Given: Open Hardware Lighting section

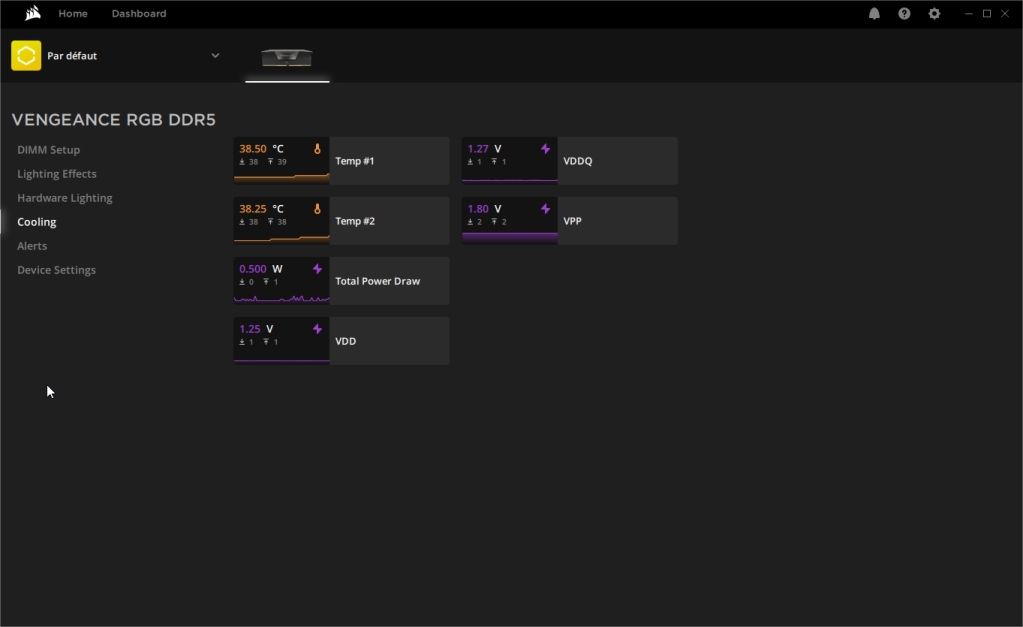Looking at the screenshot, I should pos(65,198).
